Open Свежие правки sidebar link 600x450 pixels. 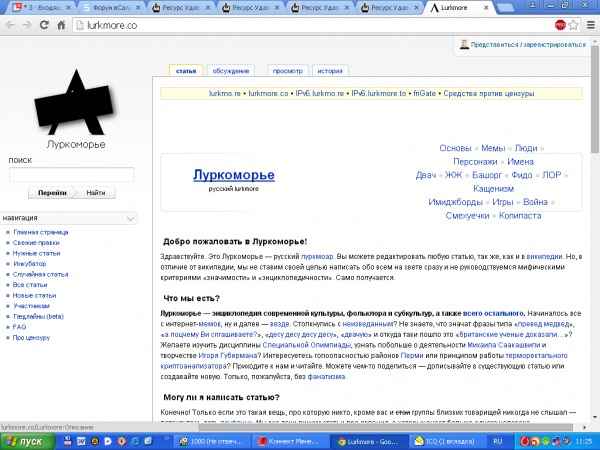(36, 243)
